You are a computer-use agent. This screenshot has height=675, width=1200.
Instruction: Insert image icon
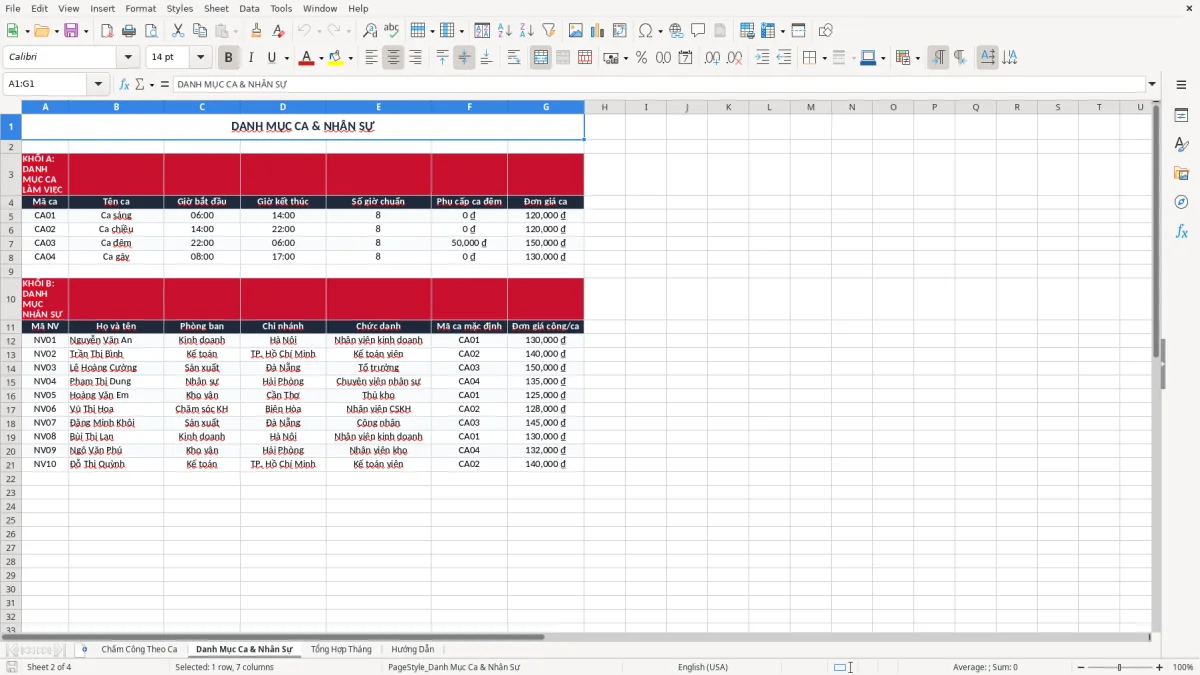tap(576, 31)
